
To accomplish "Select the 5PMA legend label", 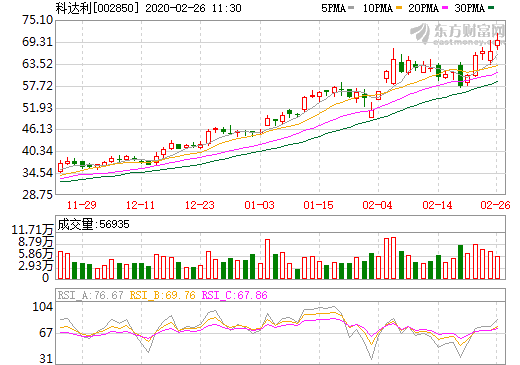I will [333, 8].
